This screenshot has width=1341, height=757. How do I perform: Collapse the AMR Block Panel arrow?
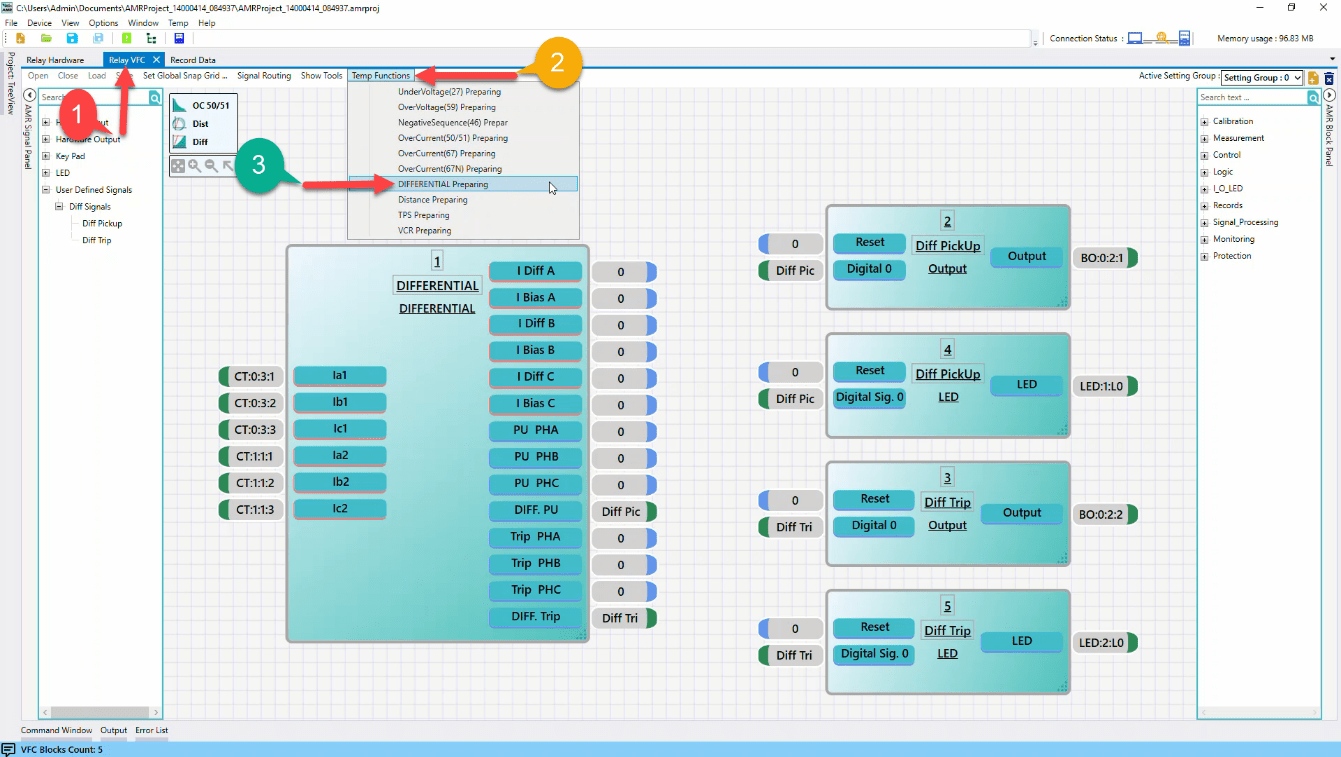coord(1329,95)
